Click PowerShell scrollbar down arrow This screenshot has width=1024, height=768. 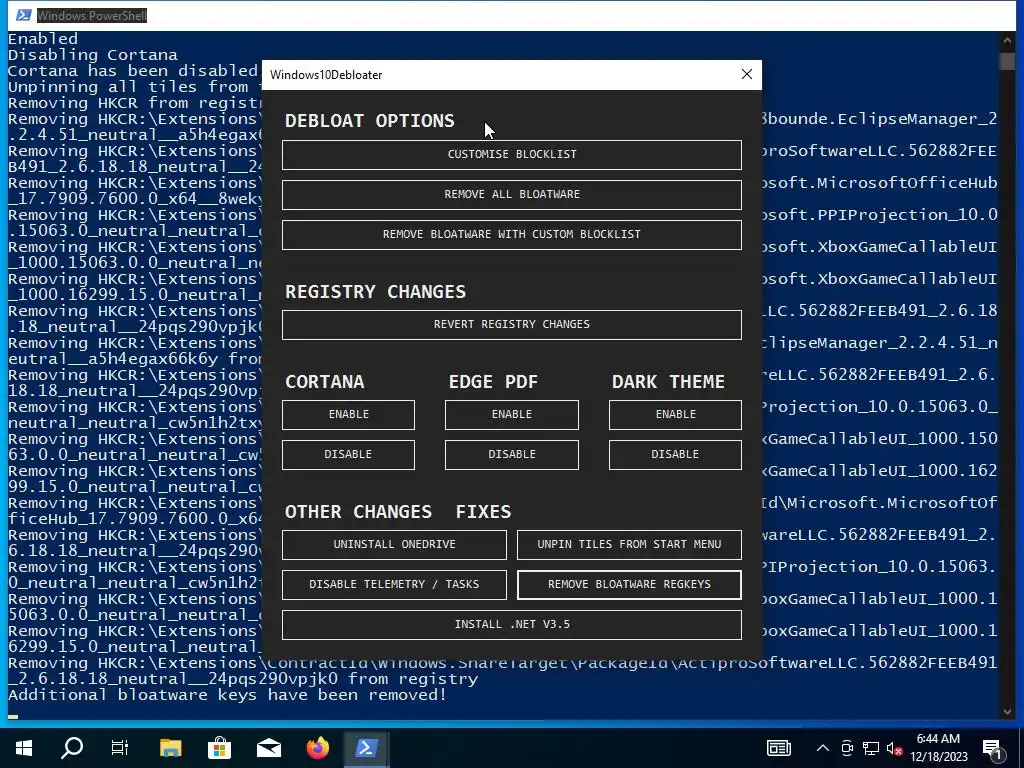pos(1006,711)
